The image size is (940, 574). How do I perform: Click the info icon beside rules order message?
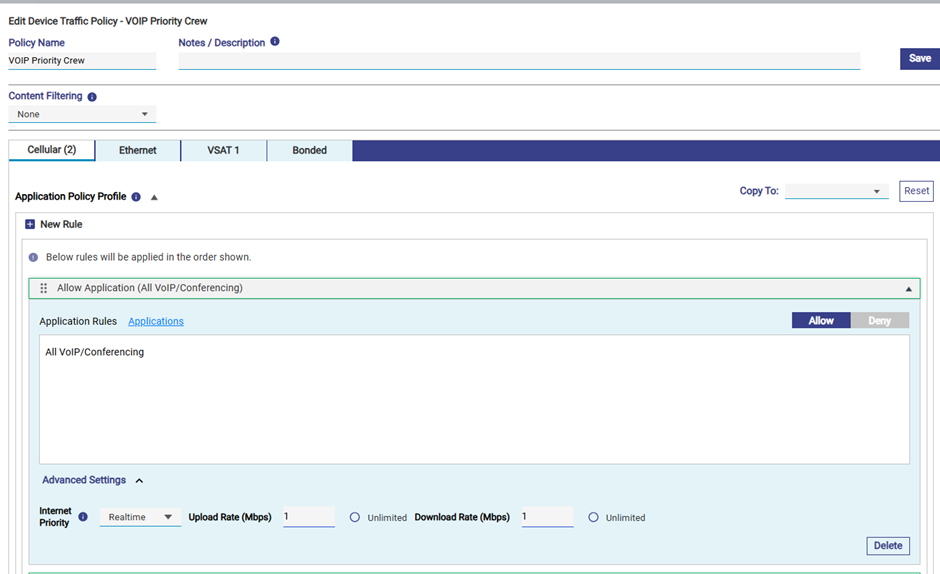(x=33, y=257)
